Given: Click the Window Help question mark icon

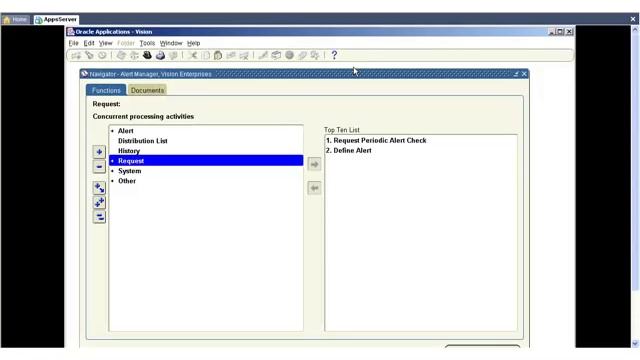Looking at the screenshot, I should click(x=334, y=56).
